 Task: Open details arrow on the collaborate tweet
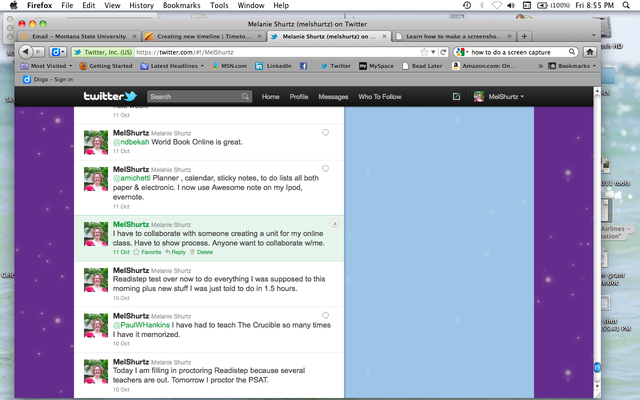point(334,224)
